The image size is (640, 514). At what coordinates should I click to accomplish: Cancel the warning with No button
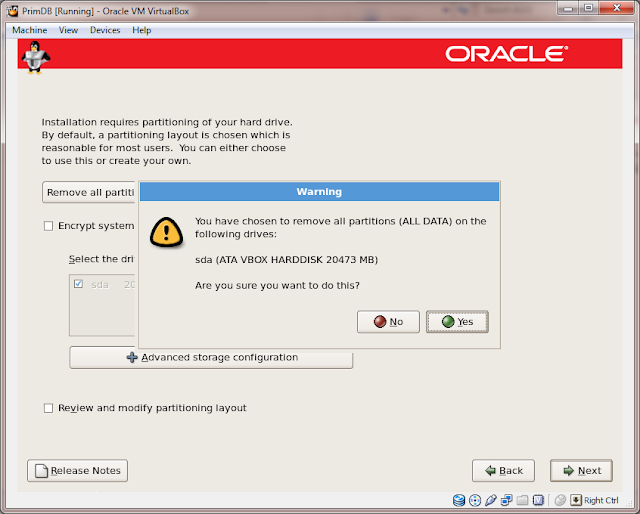[x=388, y=322]
